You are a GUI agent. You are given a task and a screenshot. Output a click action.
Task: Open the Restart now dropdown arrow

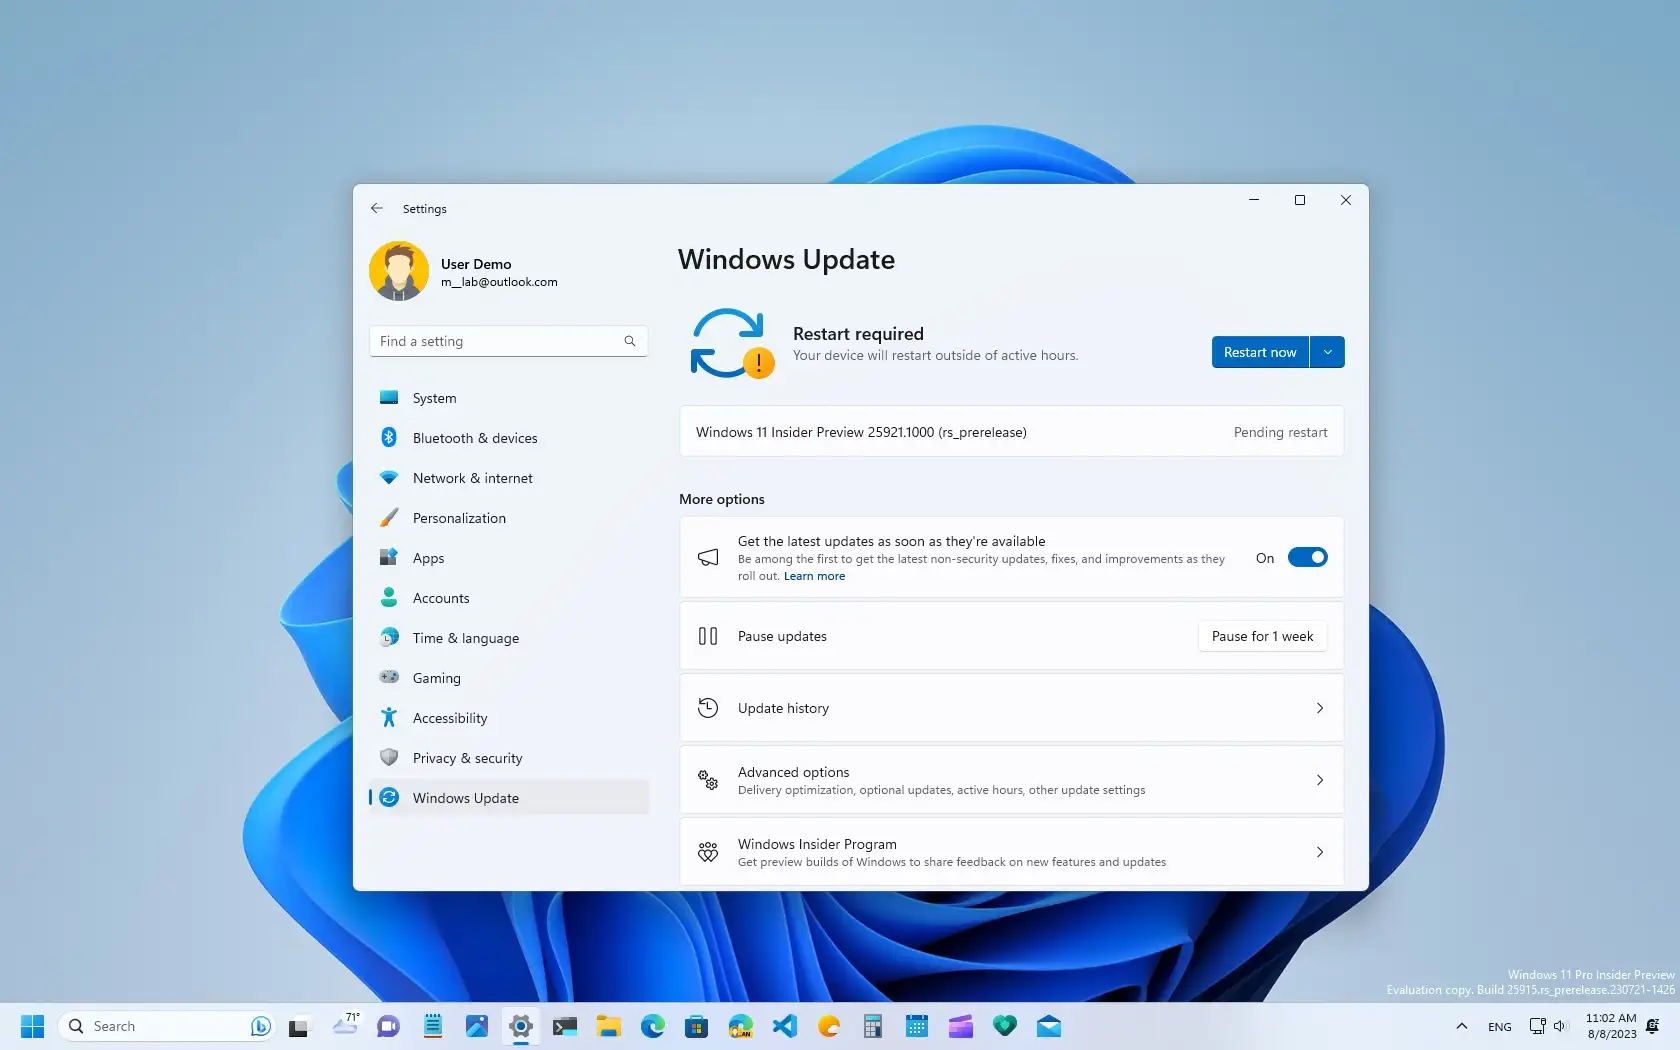1327,351
